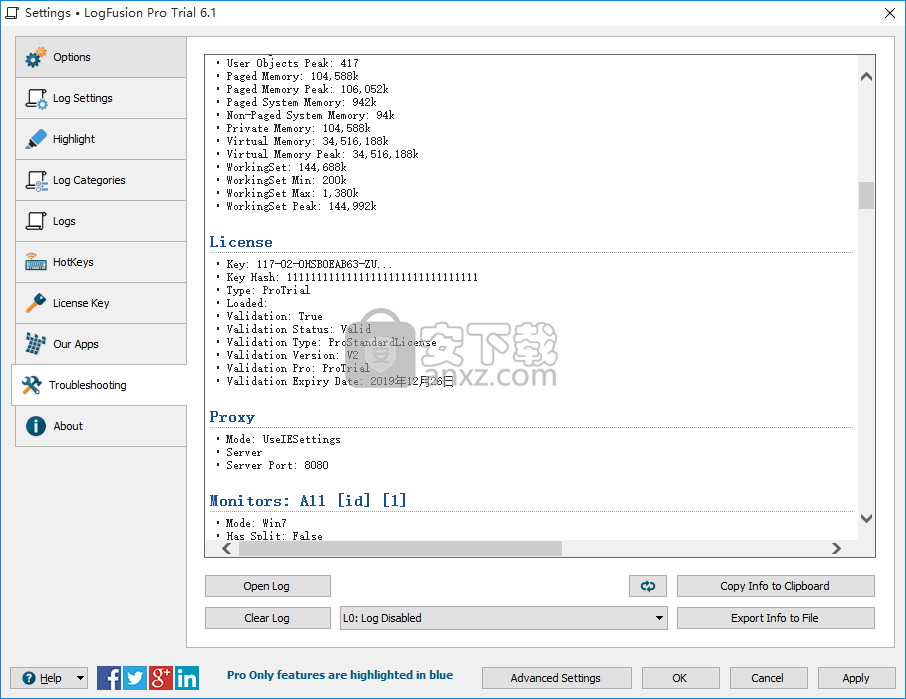Switch to the Log Settings tab
Viewport: 906px width, 699px height.
click(x=101, y=98)
